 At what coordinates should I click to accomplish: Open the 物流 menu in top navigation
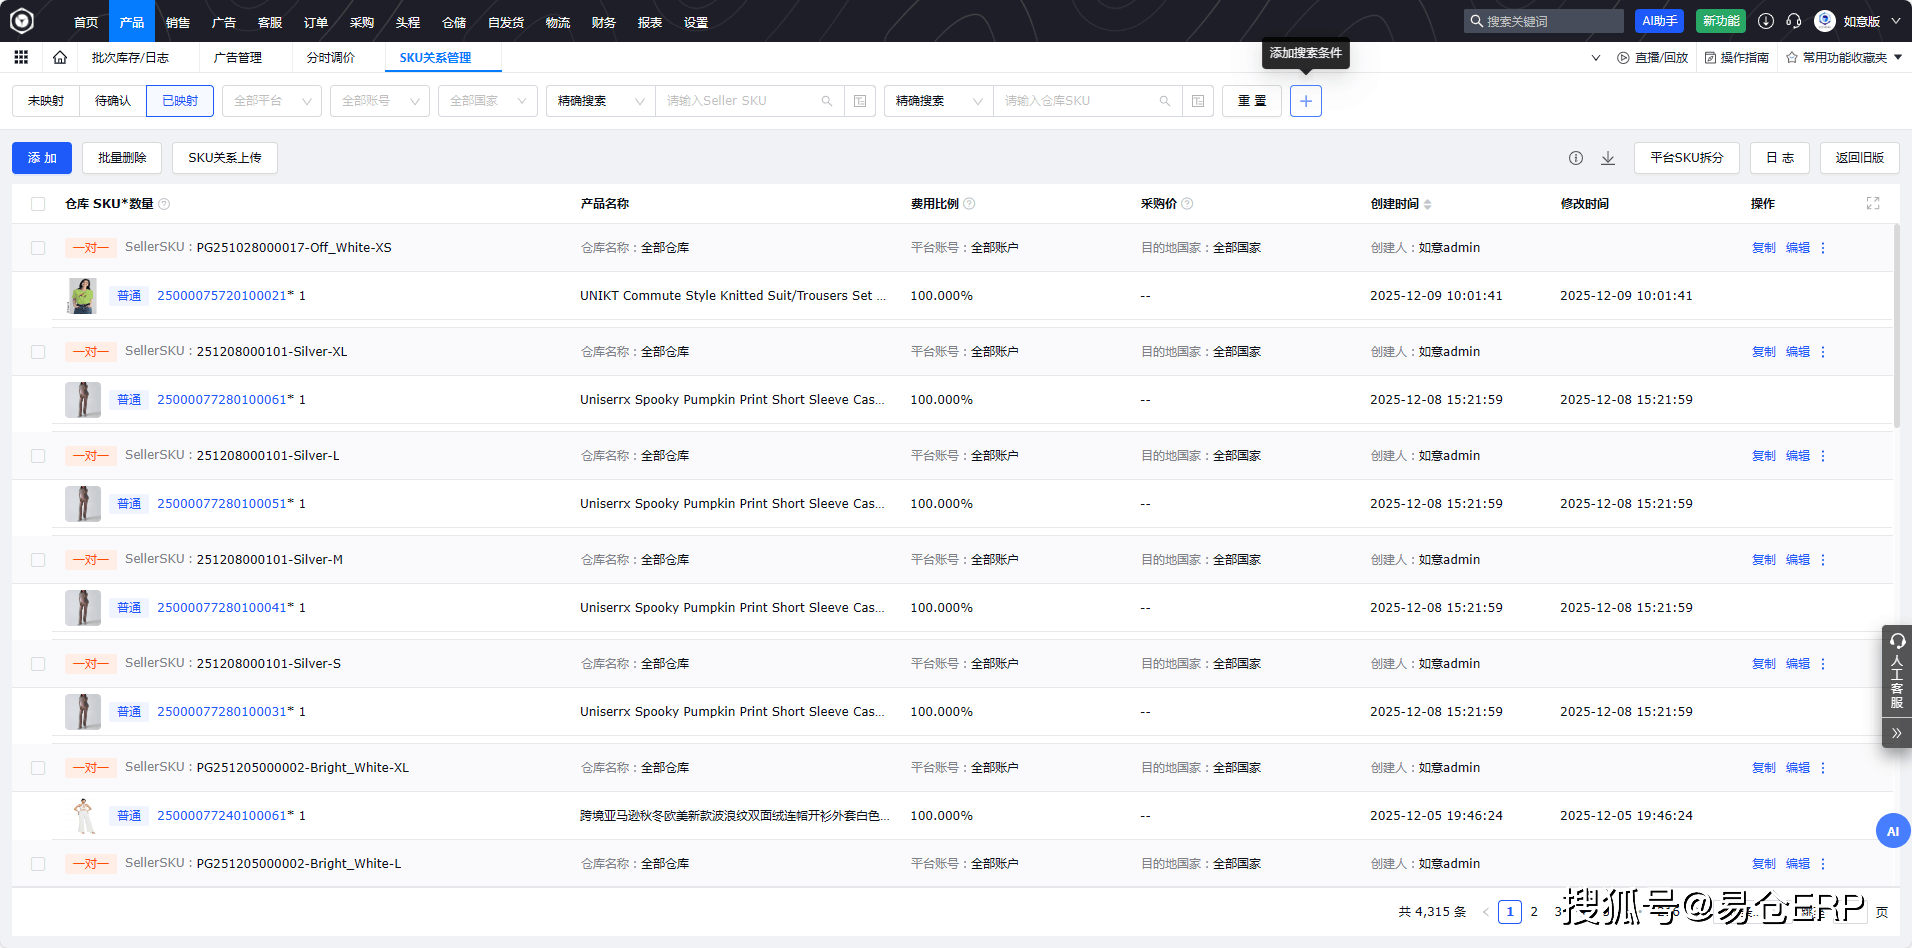click(x=557, y=22)
